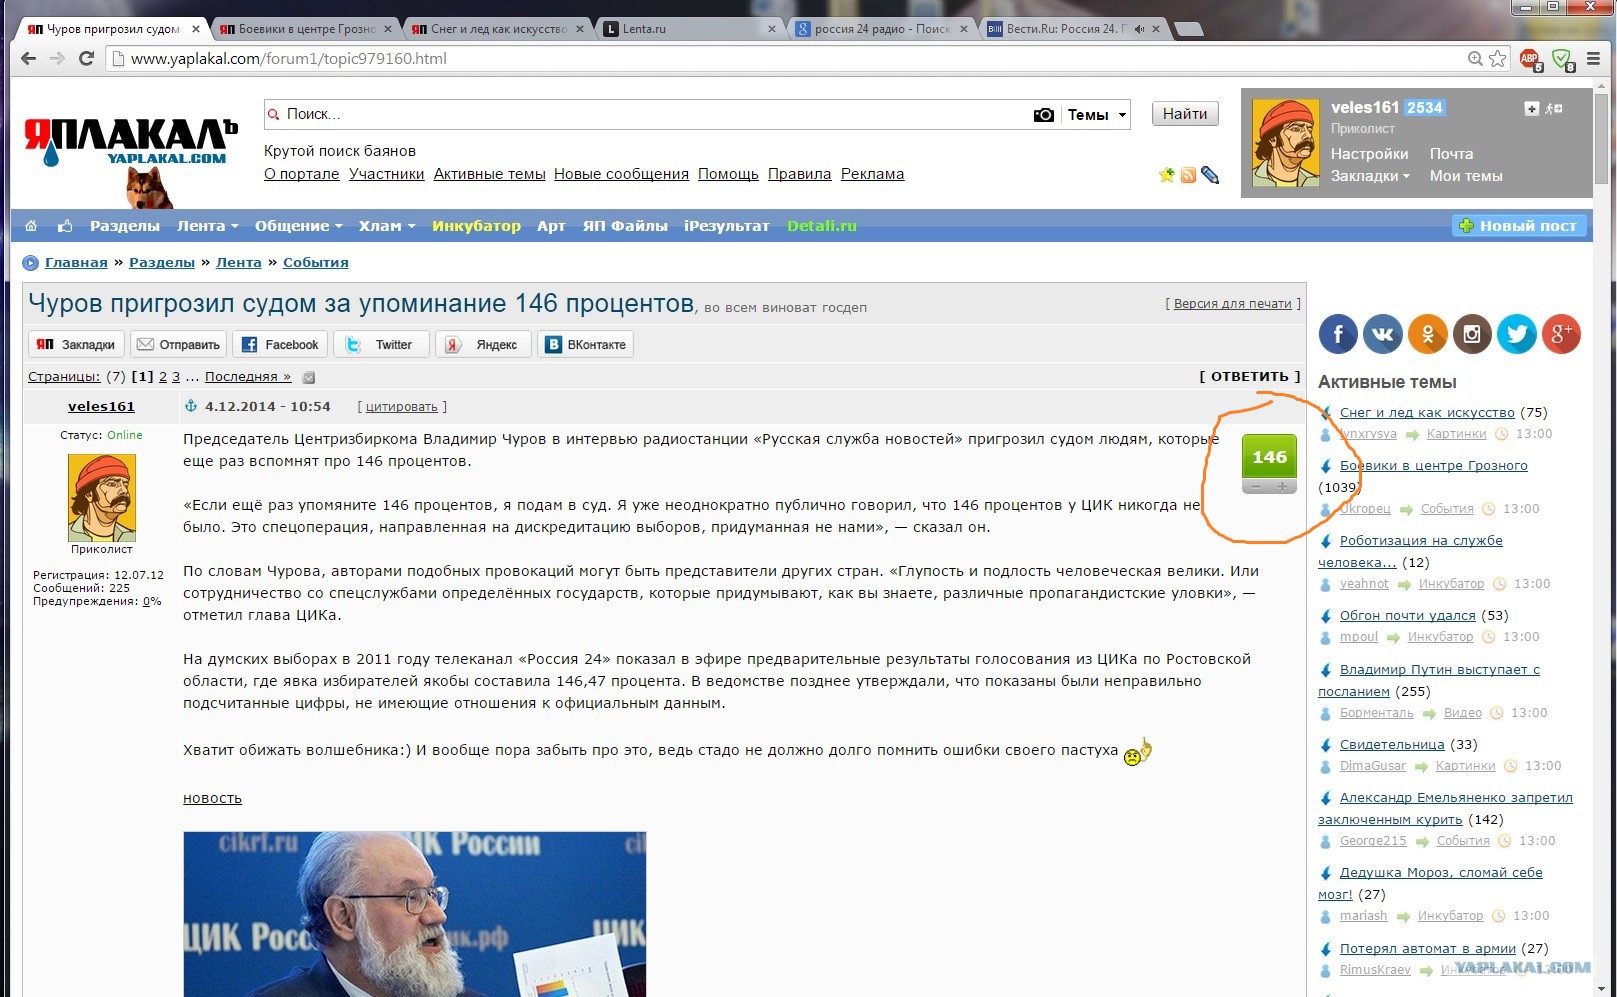Open the Владимир Путин выступает с посланием topic

click(1429, 680)
